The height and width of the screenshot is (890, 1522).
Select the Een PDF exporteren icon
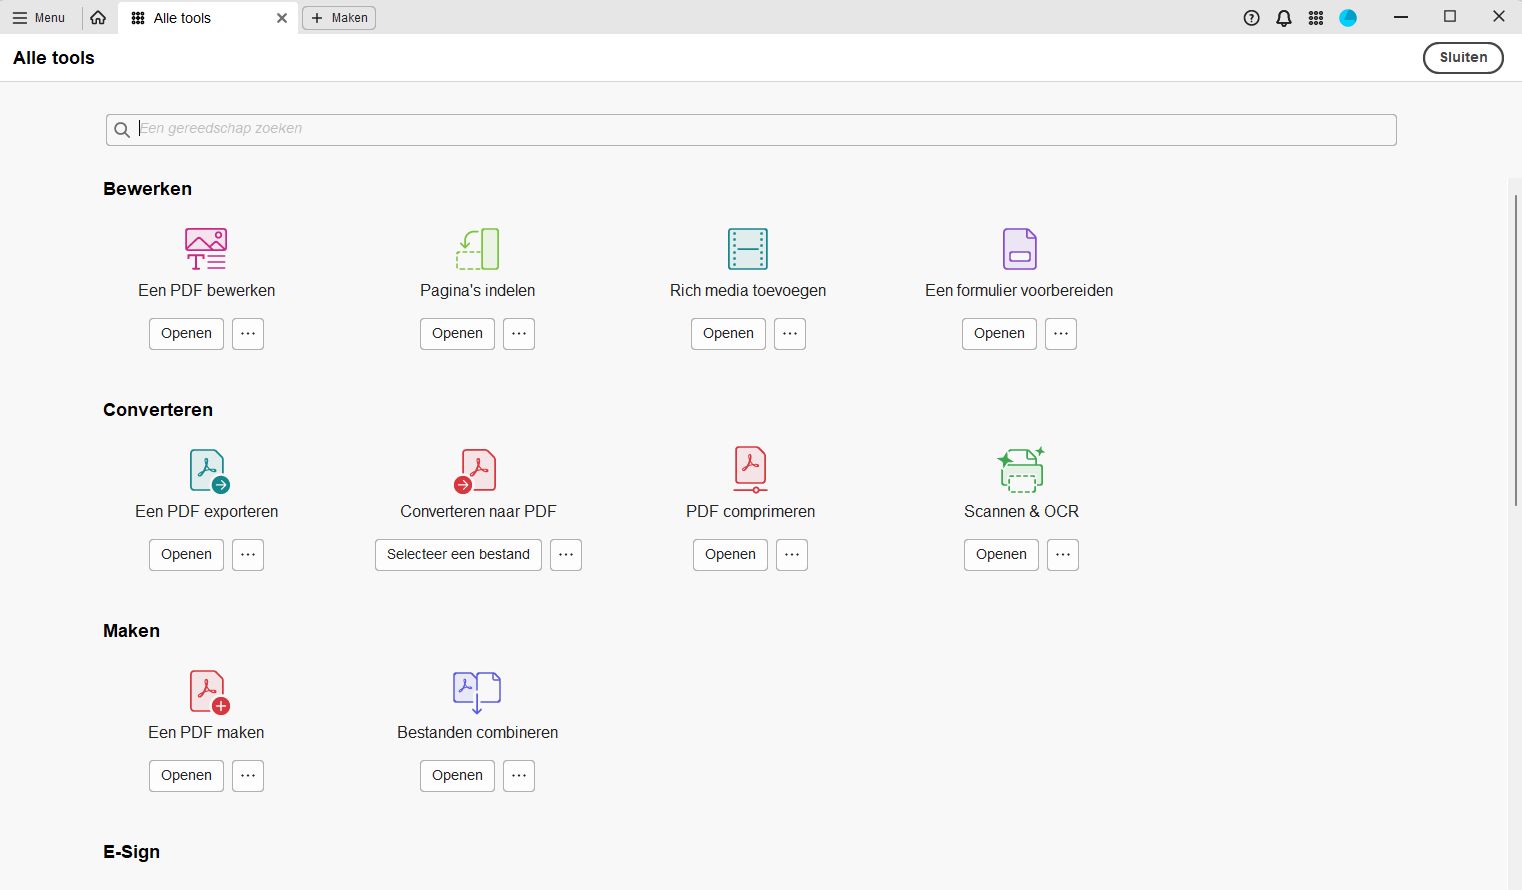[206, 470]
